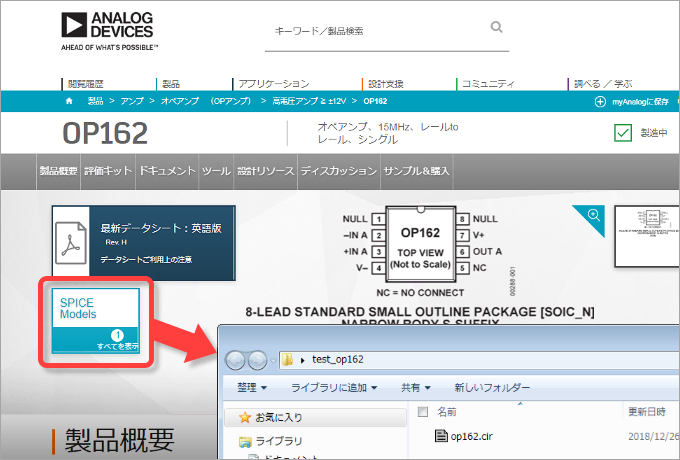680x460 pixels.
Task: Click the green 製造中 status checkbox
Action: coord(623,133)
